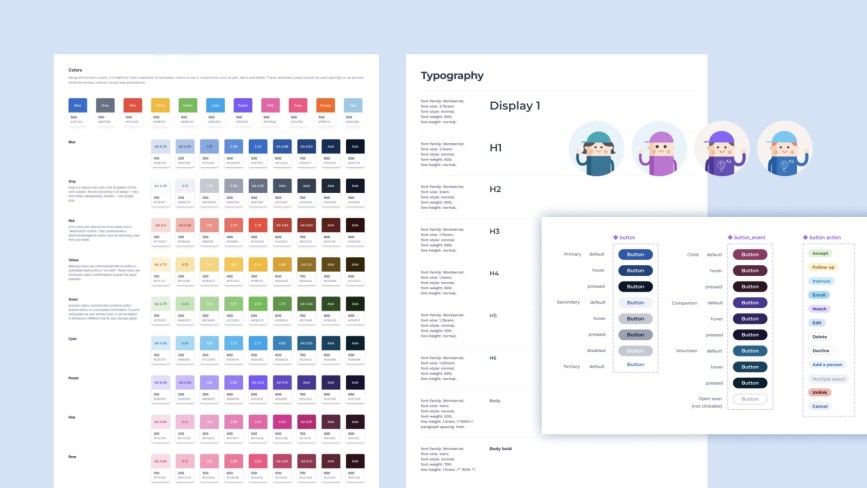Click the Volunteer pressed state Button
The height and width of the screenshot is (488, 867).
(750, 382)
